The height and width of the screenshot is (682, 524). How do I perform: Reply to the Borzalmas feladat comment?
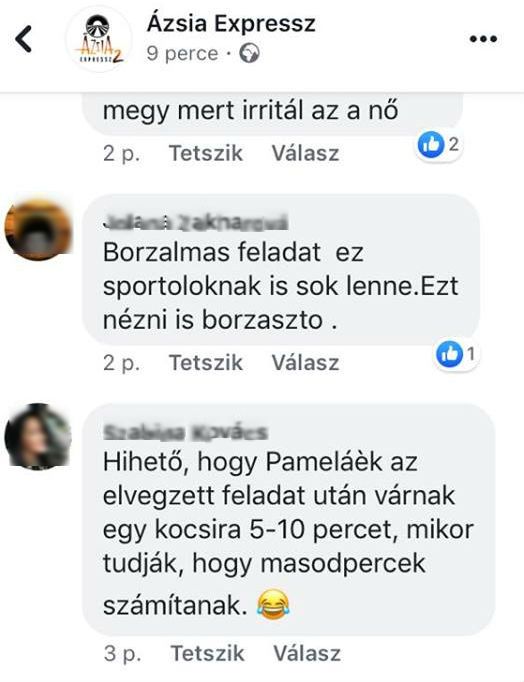[x=305, y=363]
